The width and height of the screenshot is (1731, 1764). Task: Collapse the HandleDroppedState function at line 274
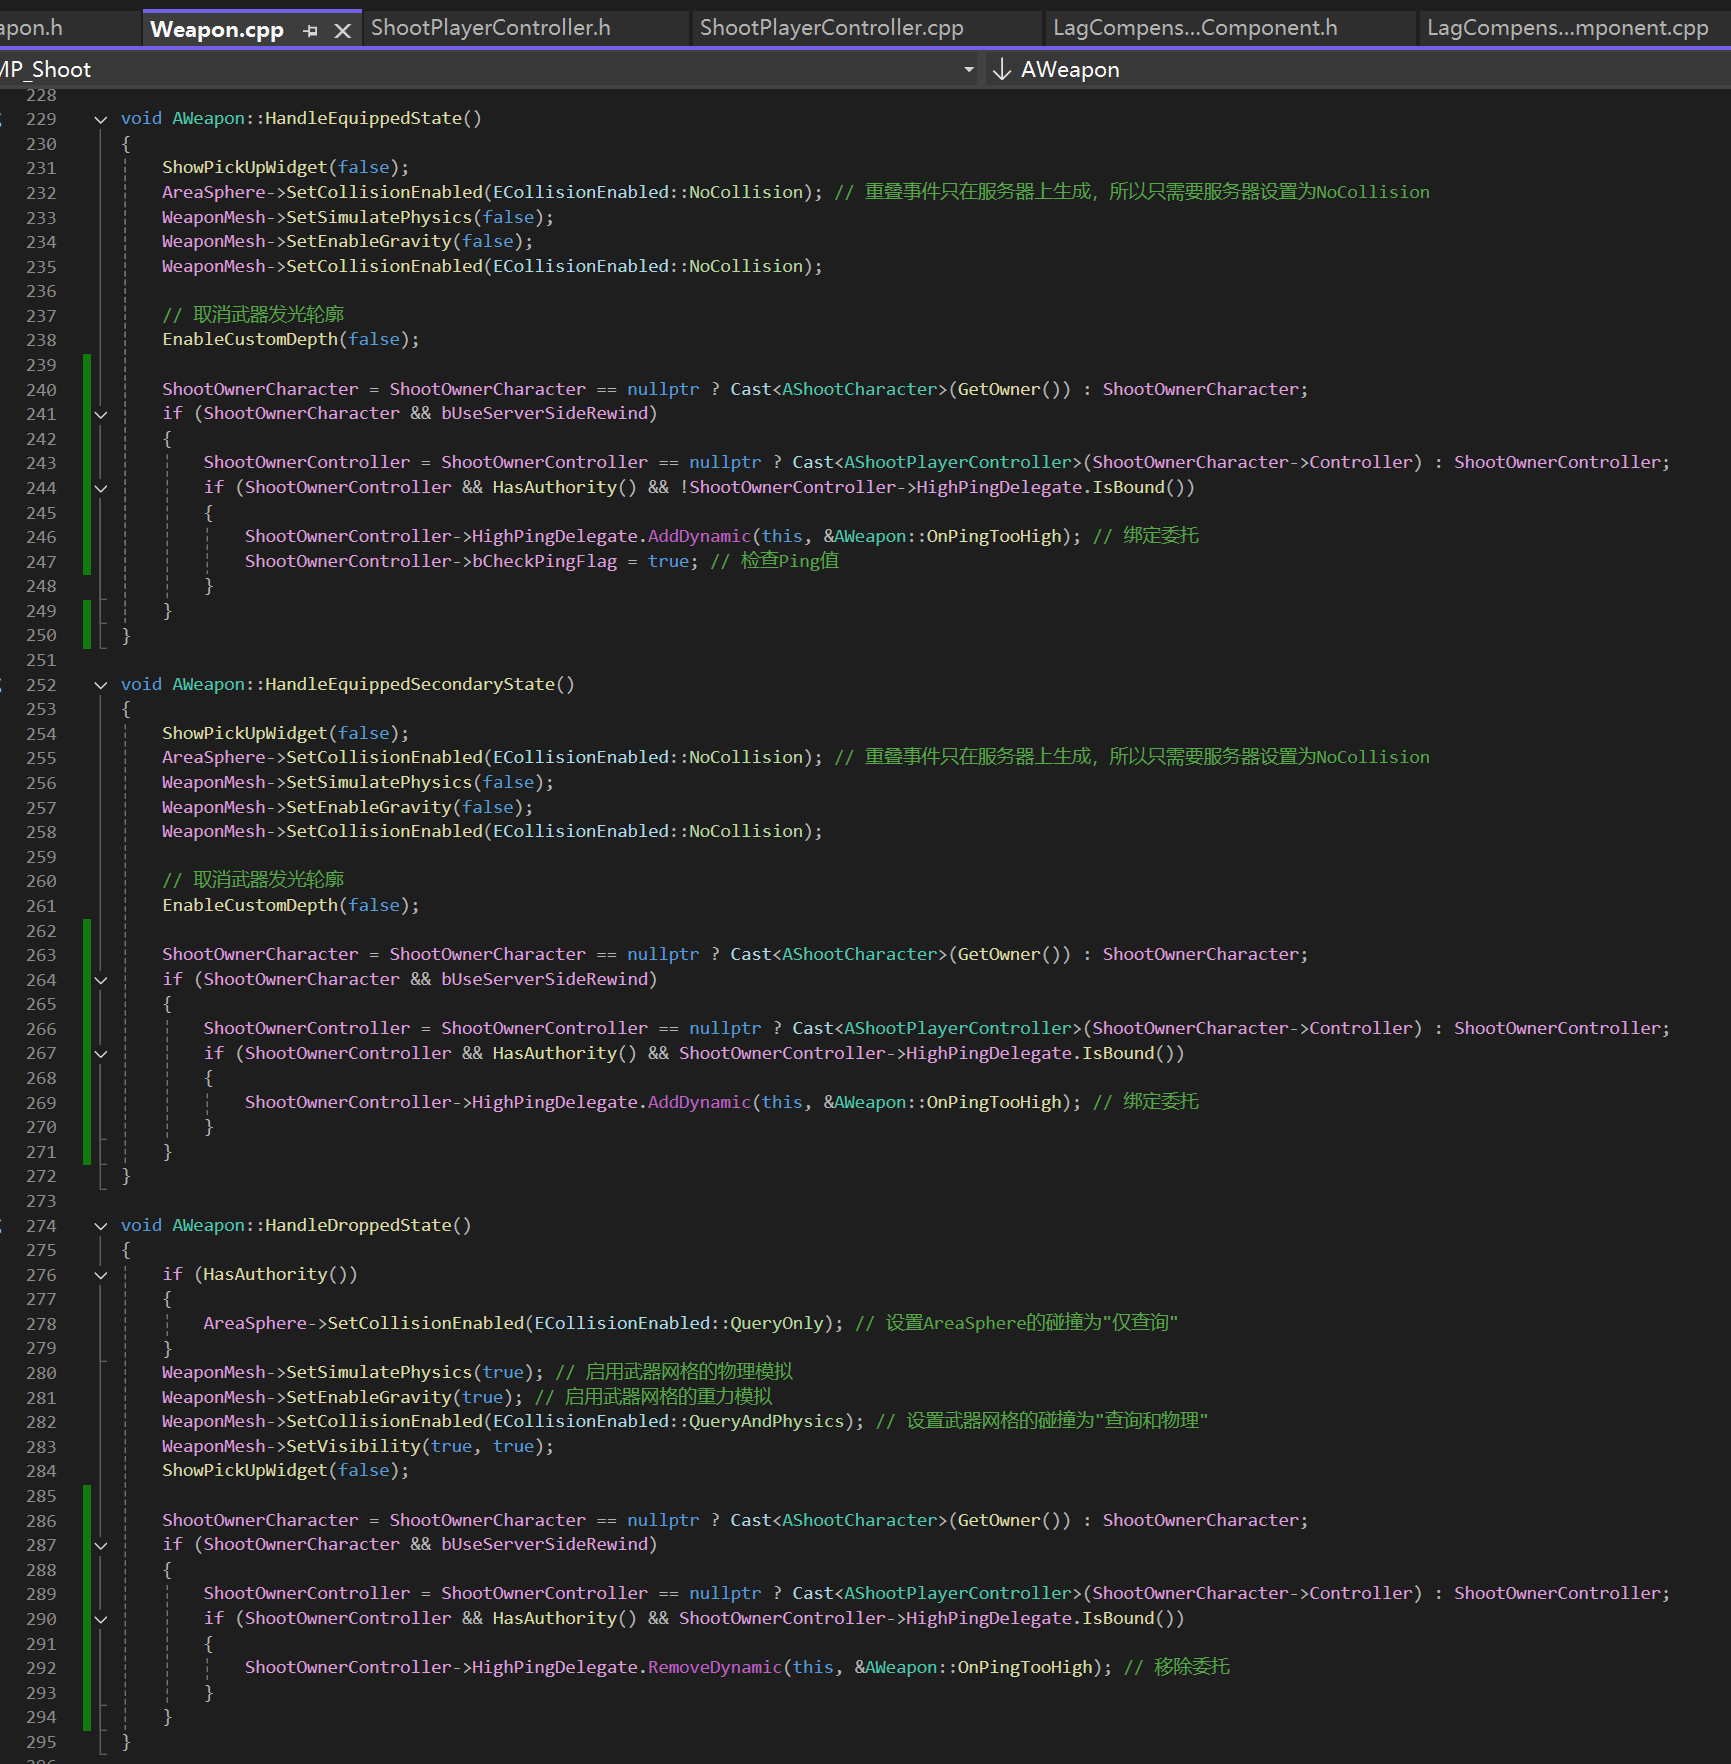[101, 1226]
